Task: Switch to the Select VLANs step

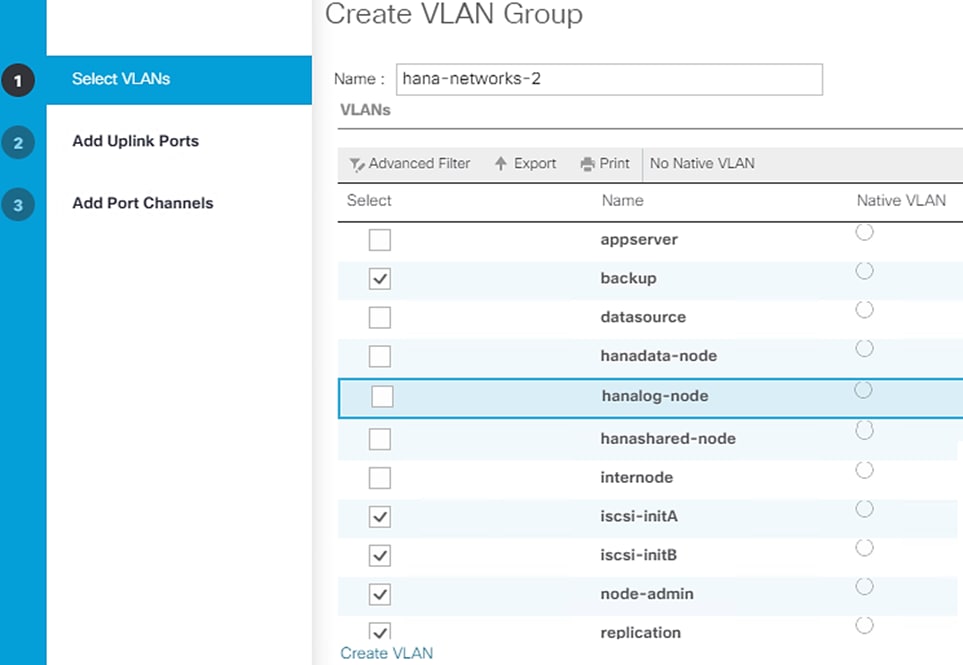Action: 121,79
